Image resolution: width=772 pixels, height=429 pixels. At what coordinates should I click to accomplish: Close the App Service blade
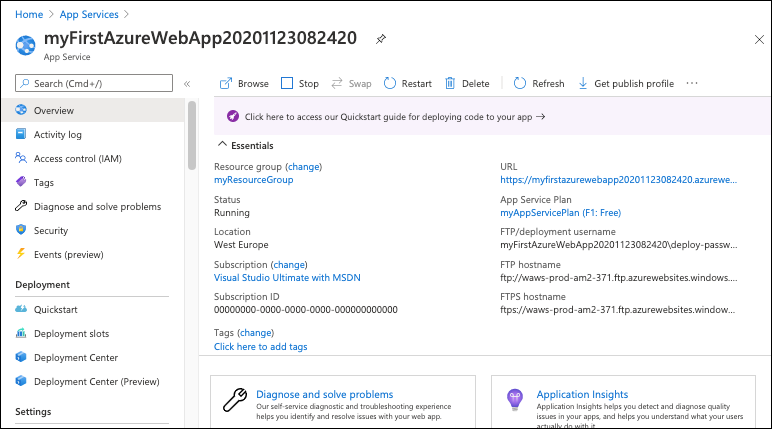[759, 39]
